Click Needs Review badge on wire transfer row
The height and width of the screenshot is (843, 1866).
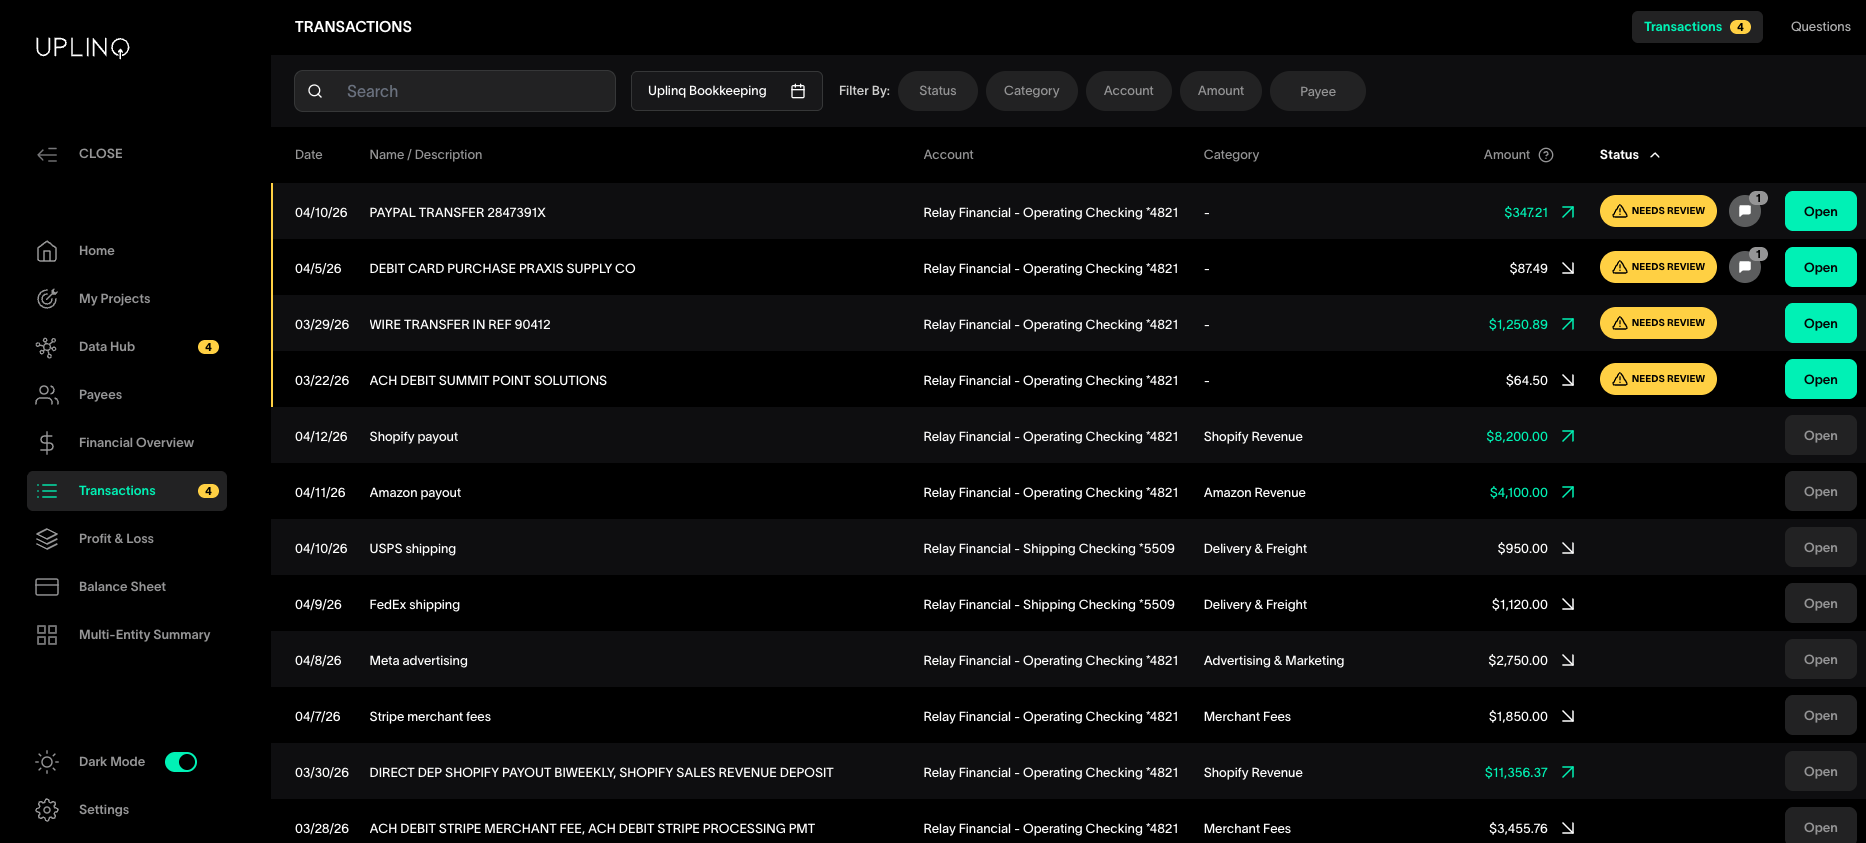click(1658, 323)
